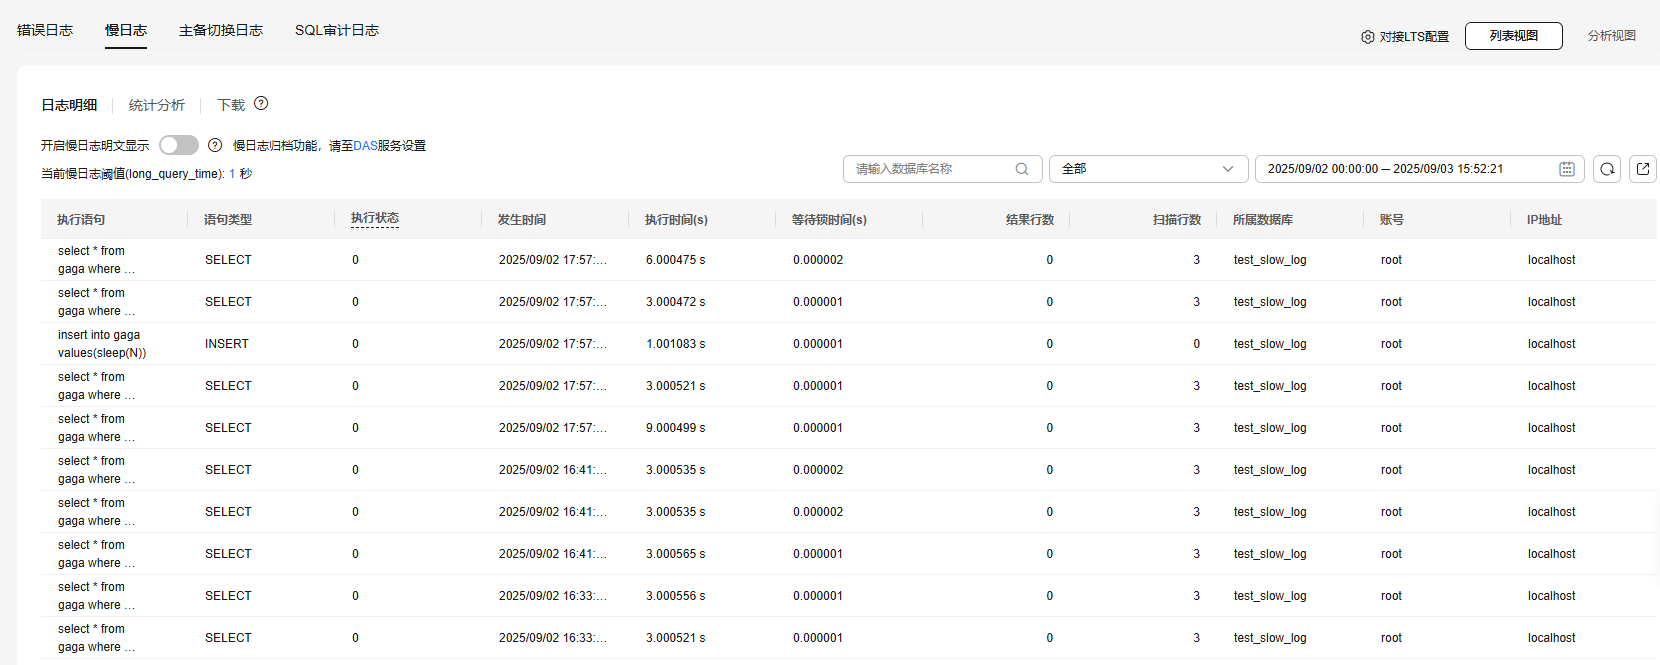Open the calendar date picker icon
The height and width of the screenshot is (665, 1660).
tap(1567, 169)
